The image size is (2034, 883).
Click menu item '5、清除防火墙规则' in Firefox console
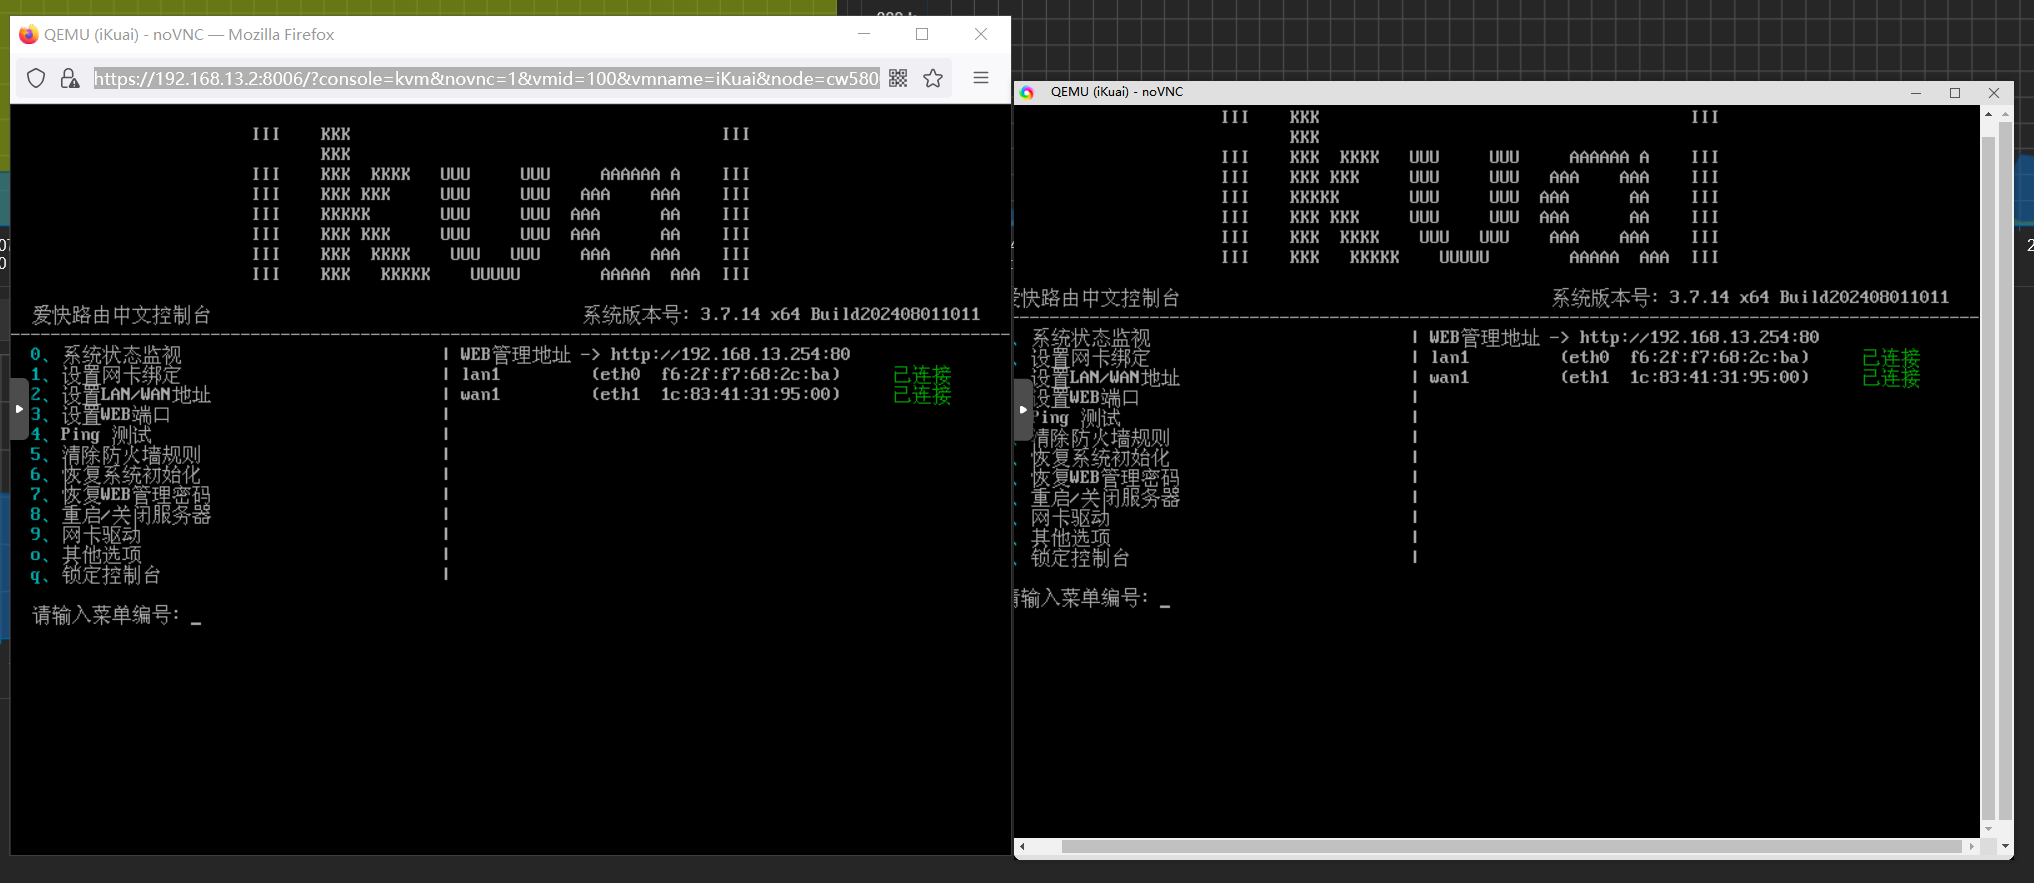coord(115,455)
